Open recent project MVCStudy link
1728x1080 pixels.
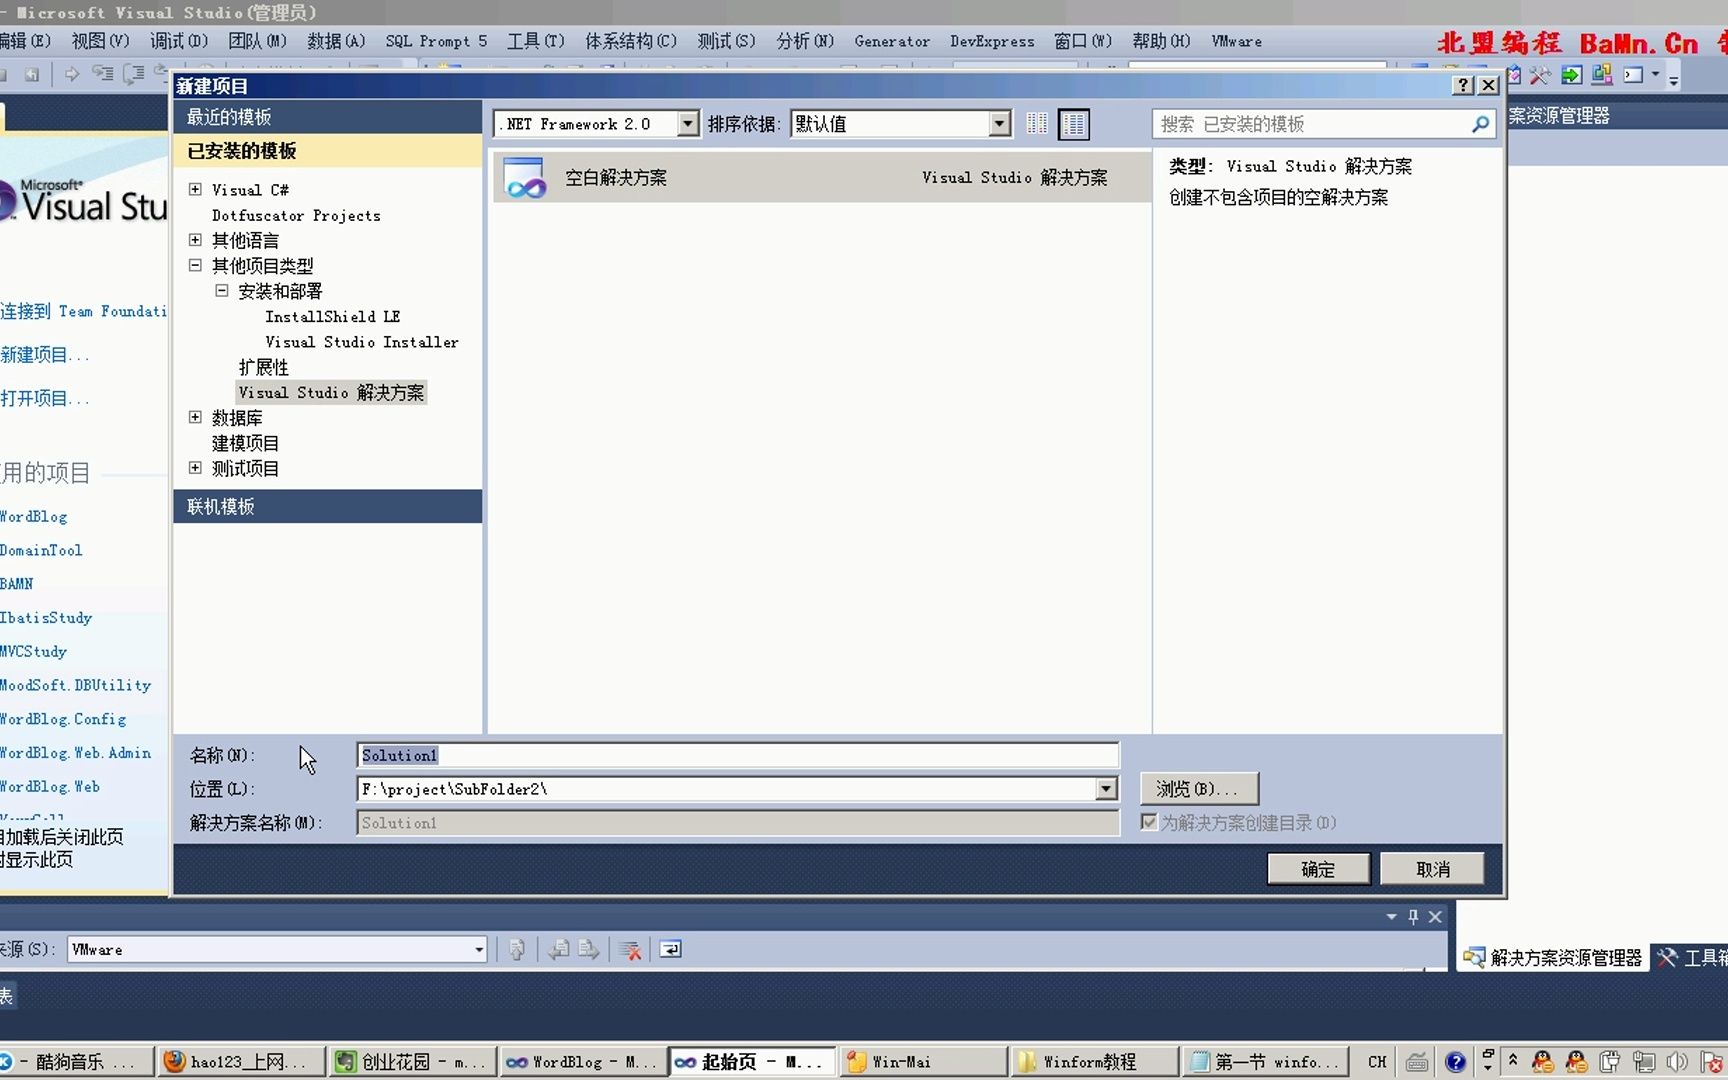pos(34,652)
